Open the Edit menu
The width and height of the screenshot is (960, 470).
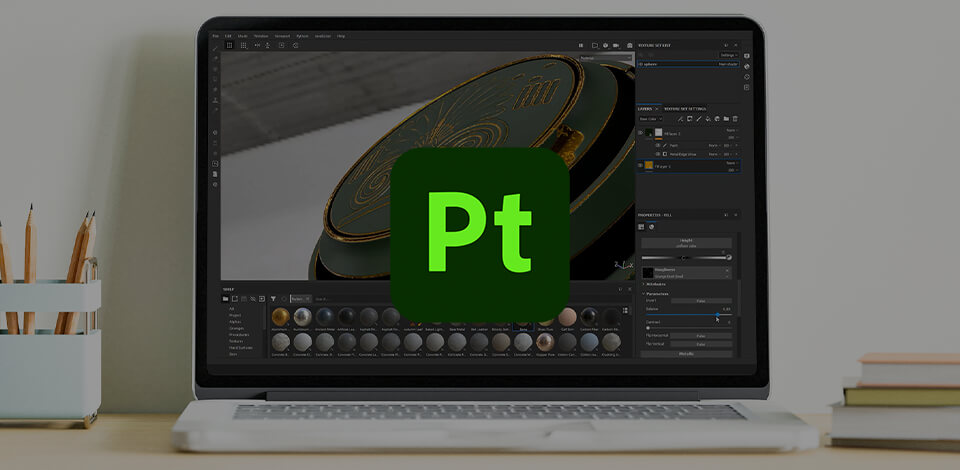click(228, 36)
